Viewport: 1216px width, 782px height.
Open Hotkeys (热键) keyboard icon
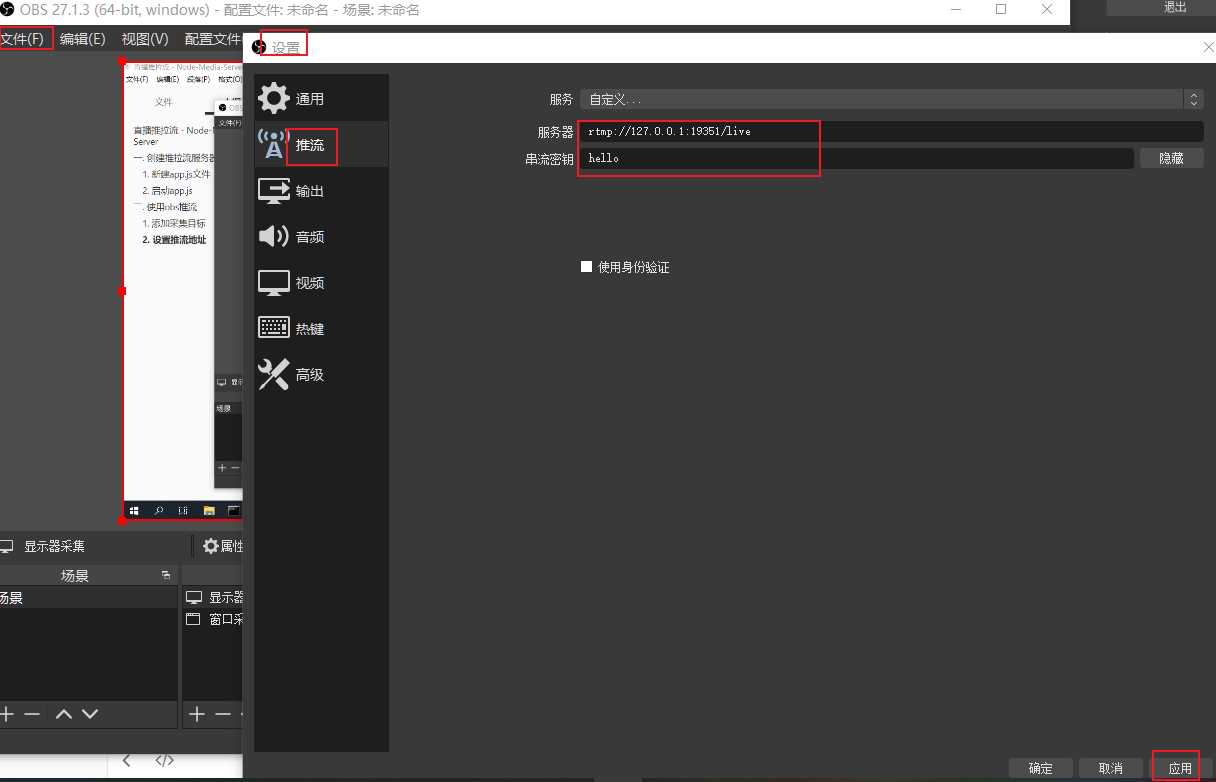point(274,328)
